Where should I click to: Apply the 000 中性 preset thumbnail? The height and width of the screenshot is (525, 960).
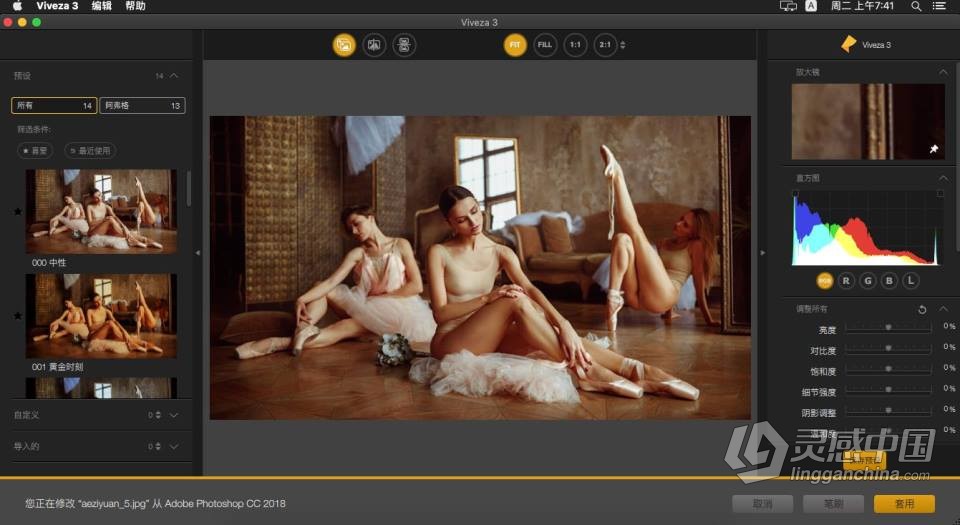[x=101, y=211]
